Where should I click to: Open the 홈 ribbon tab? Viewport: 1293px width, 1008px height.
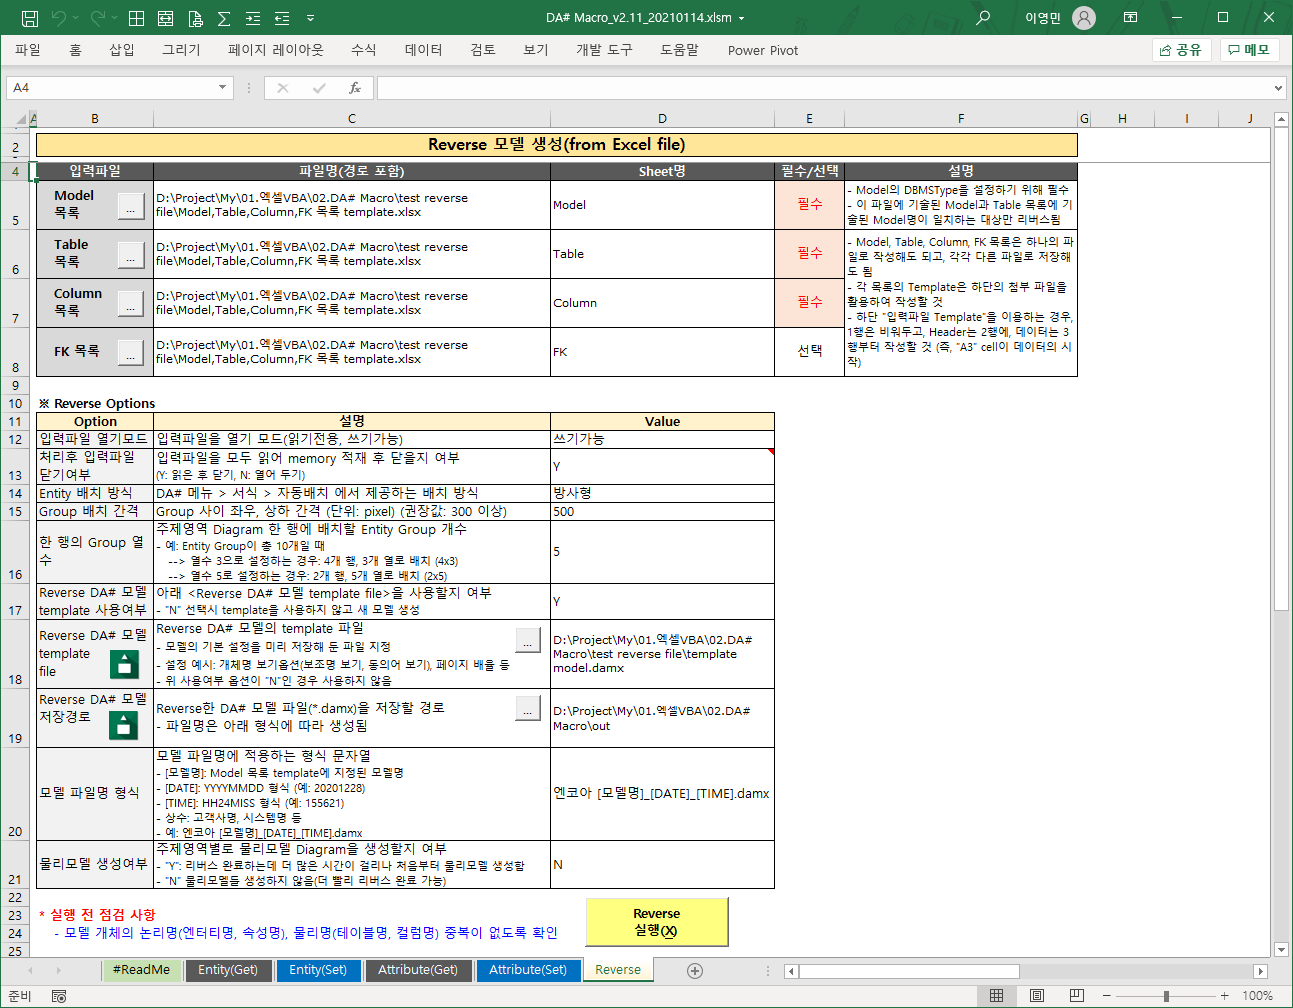[75, 50]
